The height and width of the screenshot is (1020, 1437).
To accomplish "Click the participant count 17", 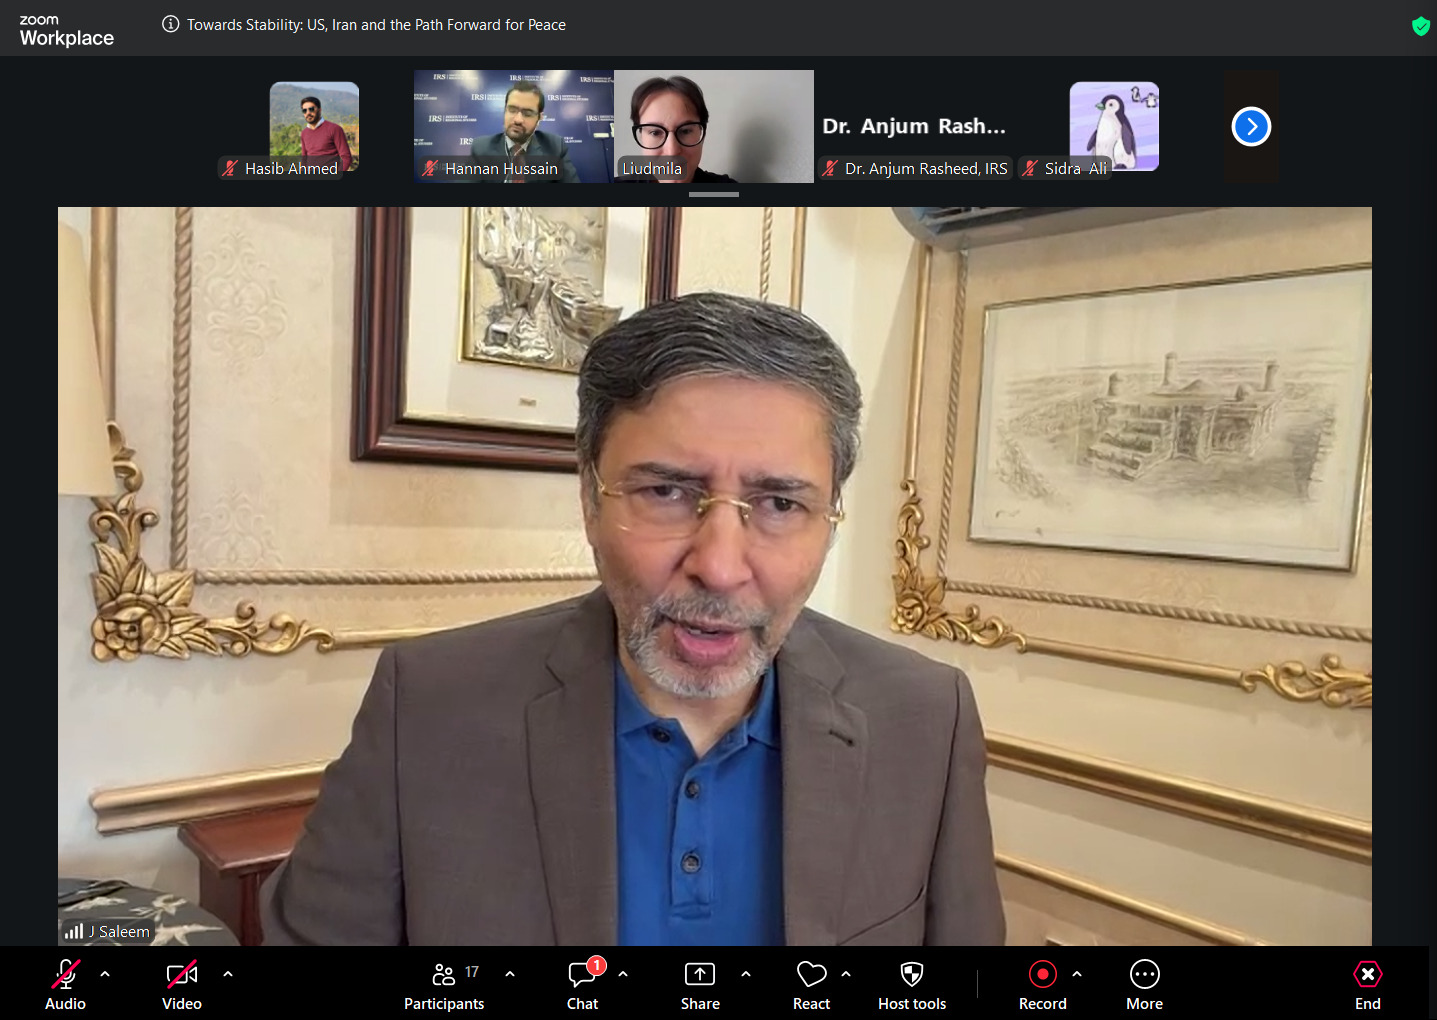I will tap(472, 971).
